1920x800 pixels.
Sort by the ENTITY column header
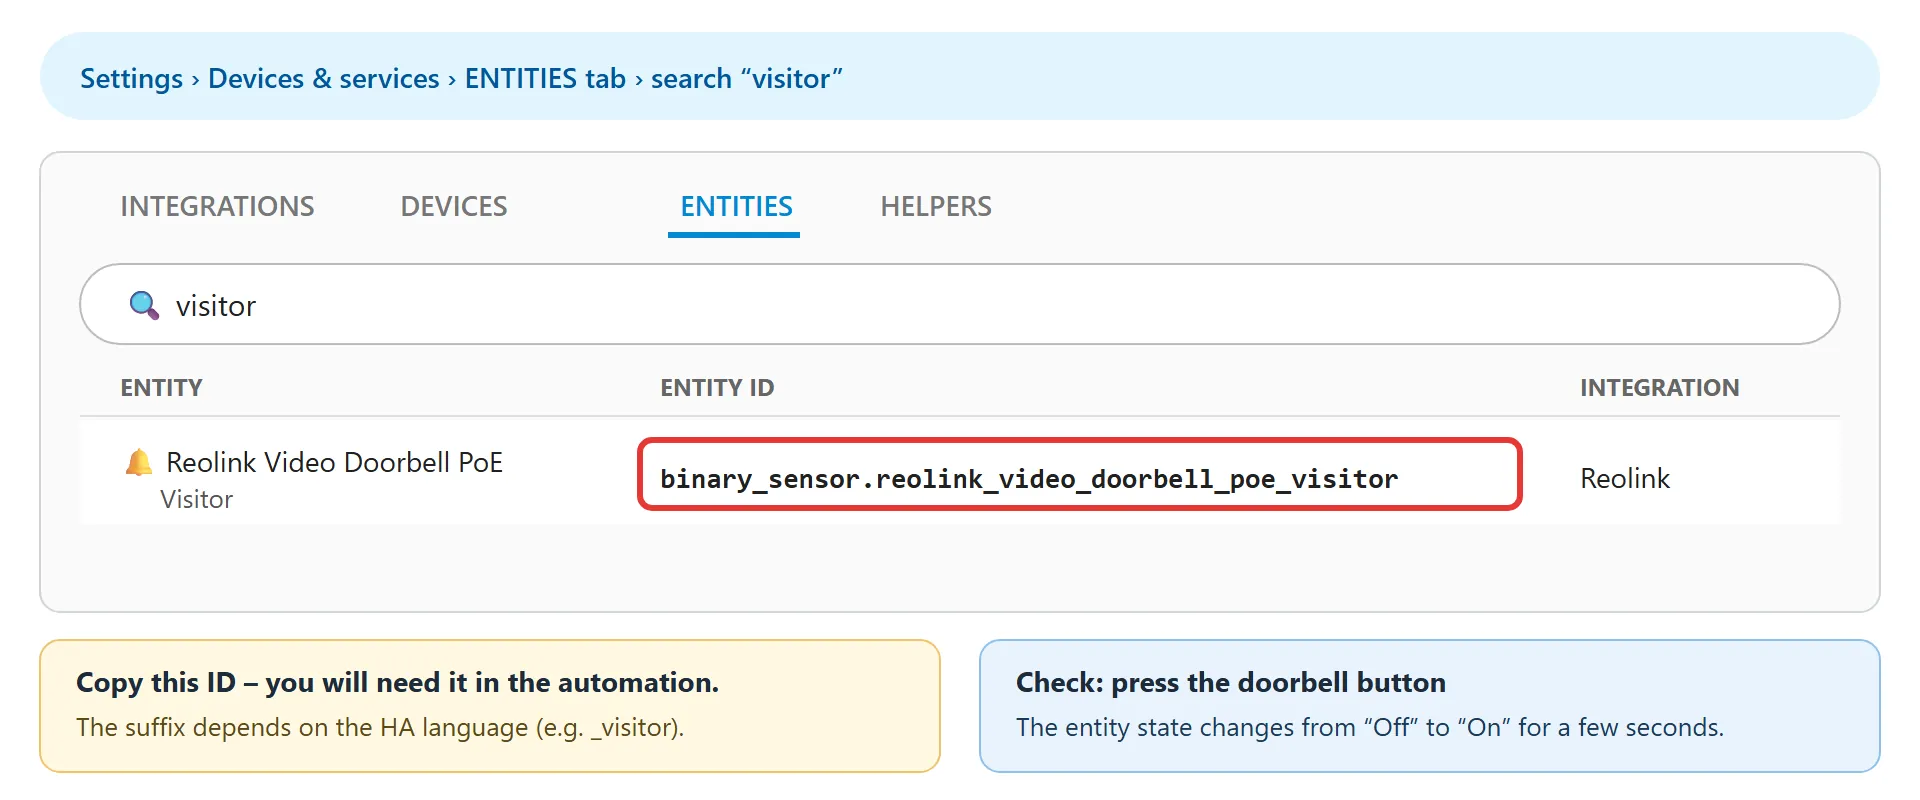[161, 388]
